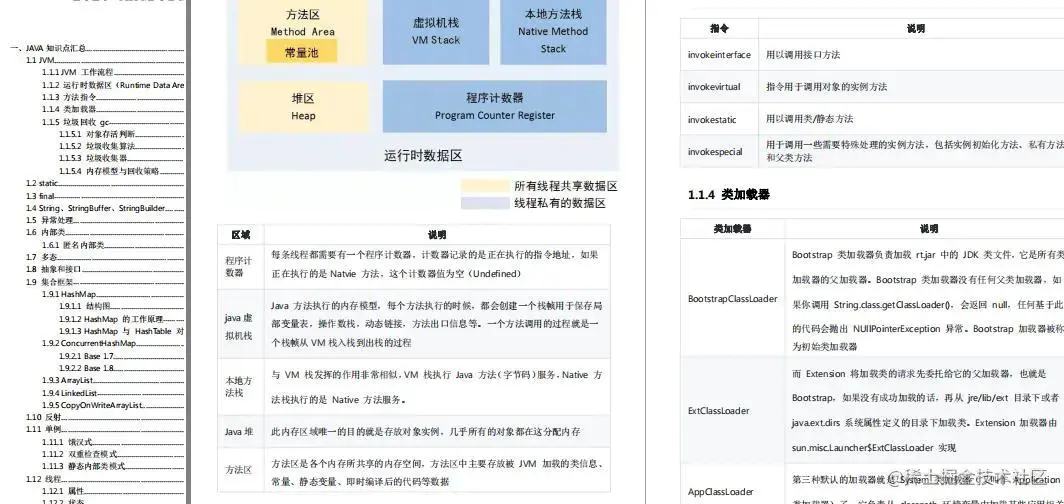1064x504 pixels.
Task: Click the 'invokespecial' instruction cell
Action: (719, 152)
